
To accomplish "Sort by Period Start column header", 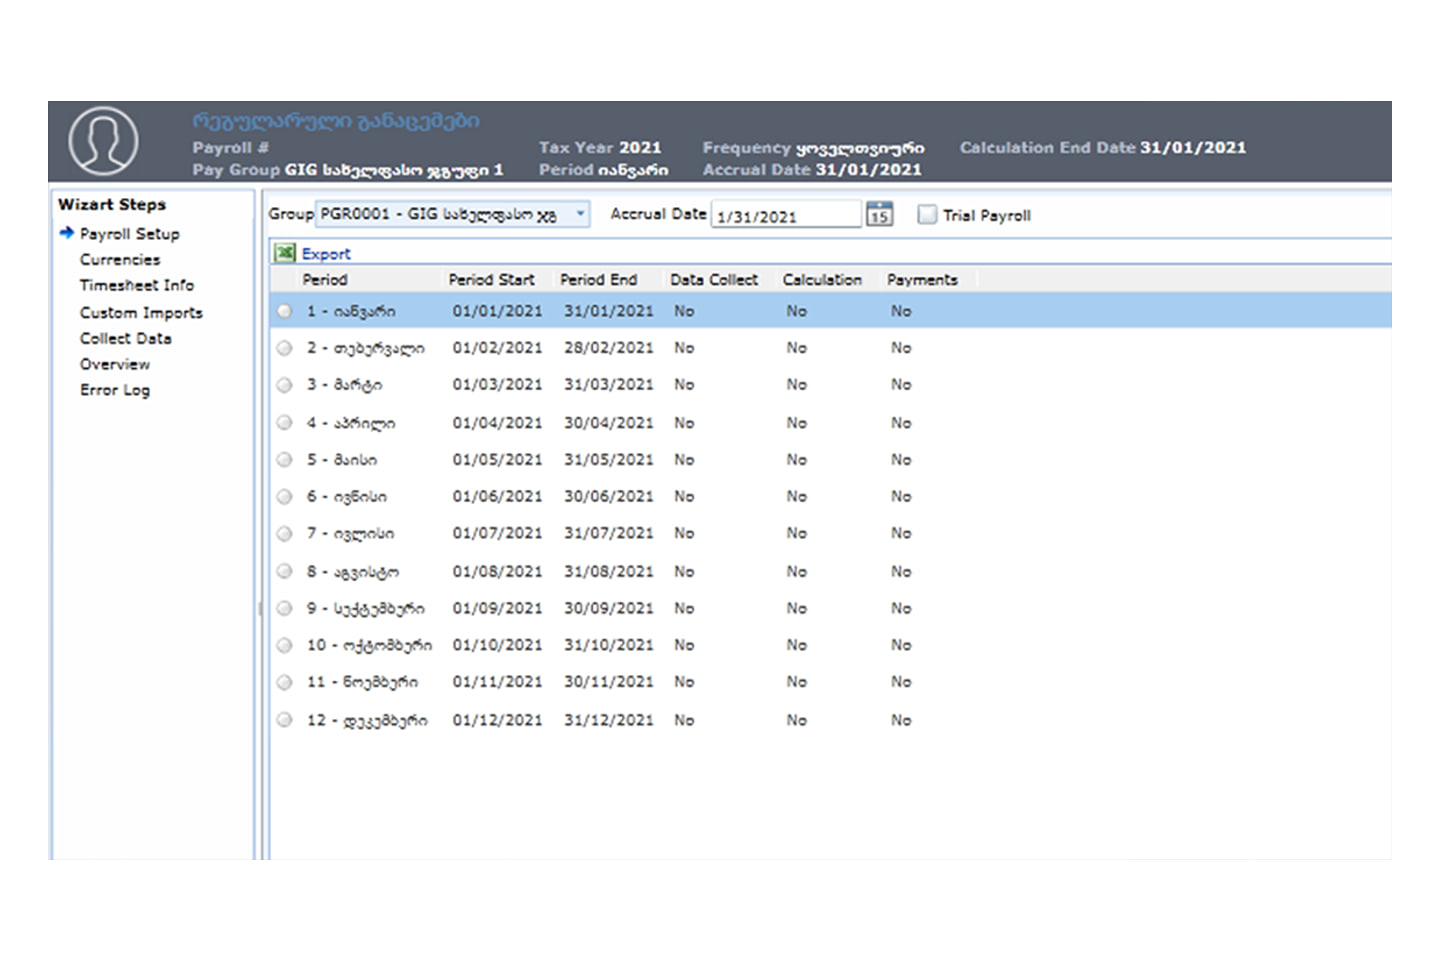I will coord(492,280).
